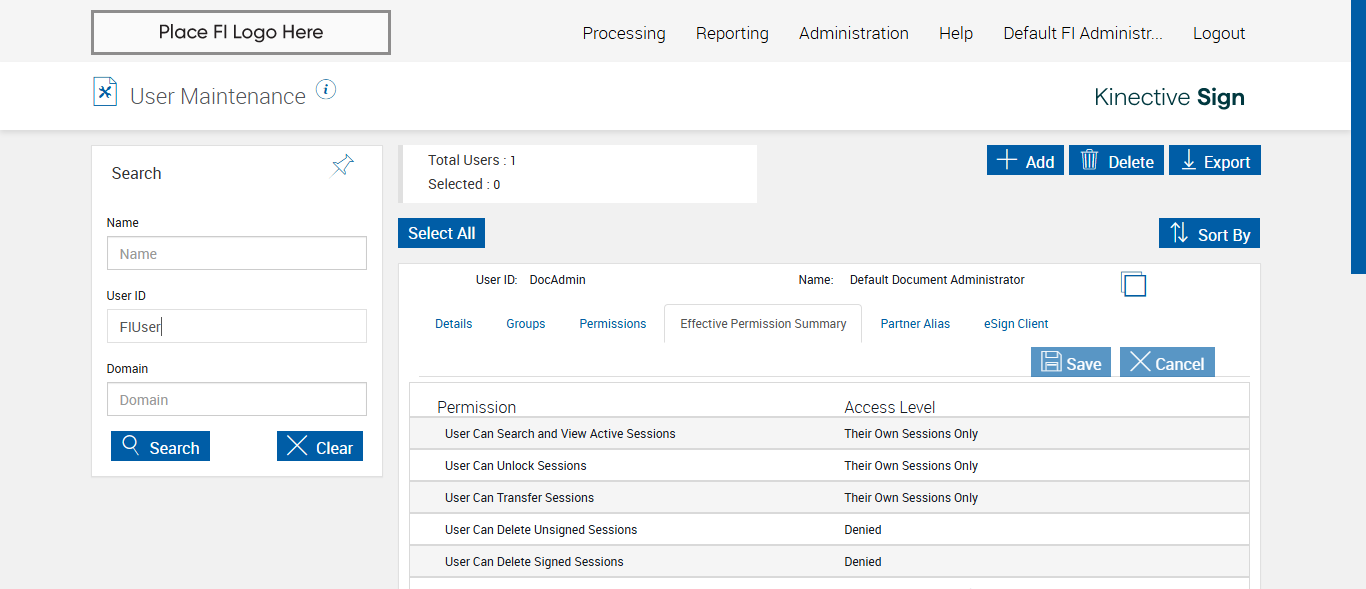Open the Processing menu
This screenshot has height=589, width=1366.
click(x=624, y=33)
